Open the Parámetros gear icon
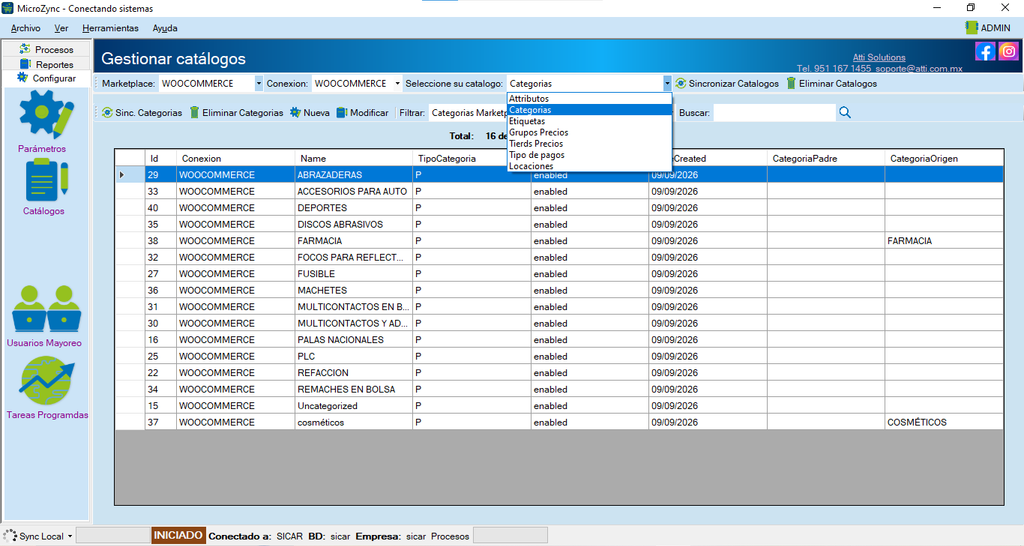The image size is (1024, 546). coord(46,114)
